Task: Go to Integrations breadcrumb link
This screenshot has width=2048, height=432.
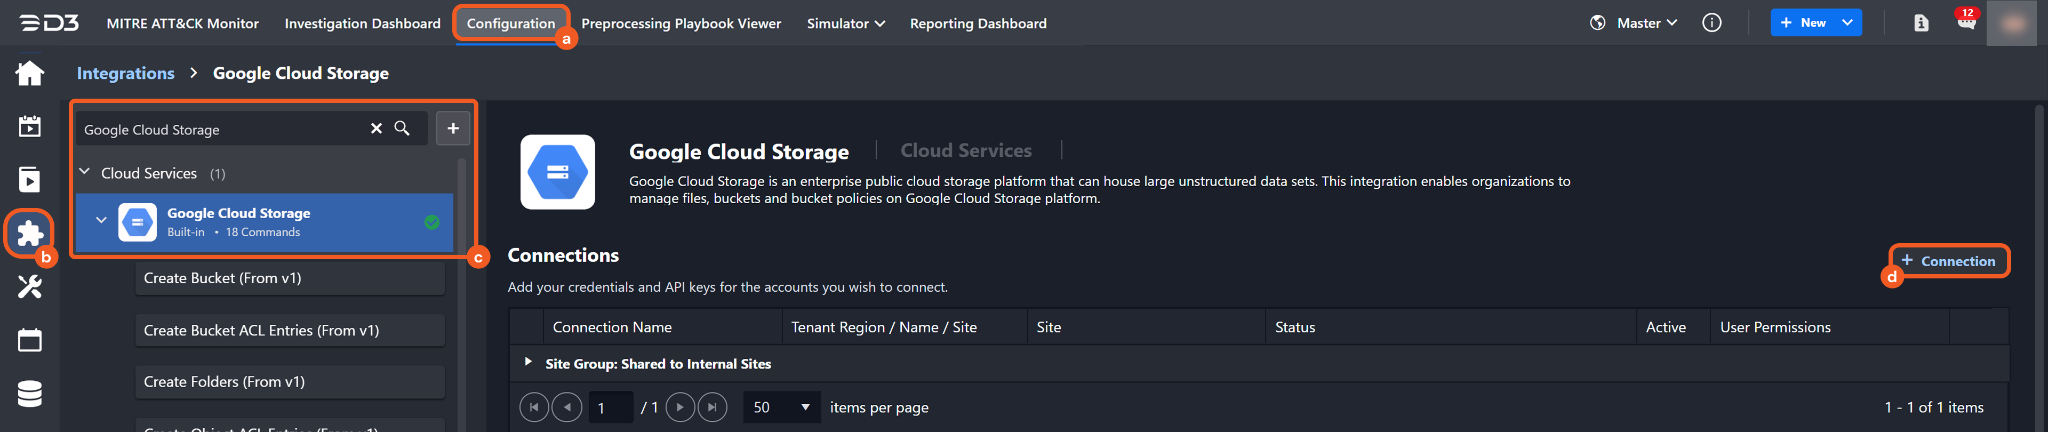Action: tap(125, 73)
